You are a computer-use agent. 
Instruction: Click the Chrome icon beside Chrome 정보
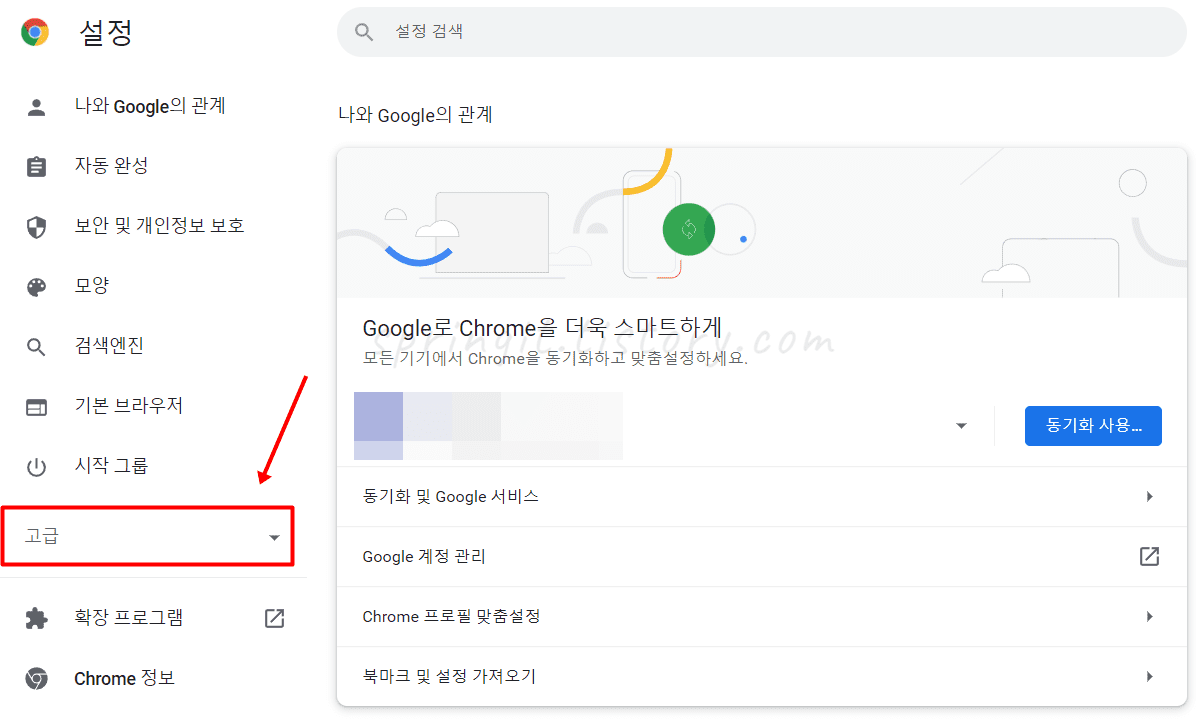coord(36,679)
